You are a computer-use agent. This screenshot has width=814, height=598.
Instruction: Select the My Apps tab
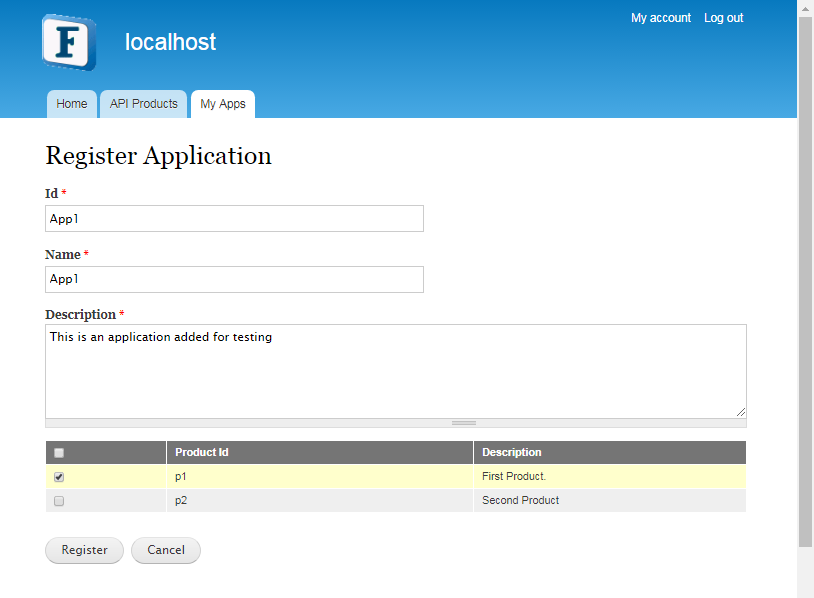[x=223, y=104]
